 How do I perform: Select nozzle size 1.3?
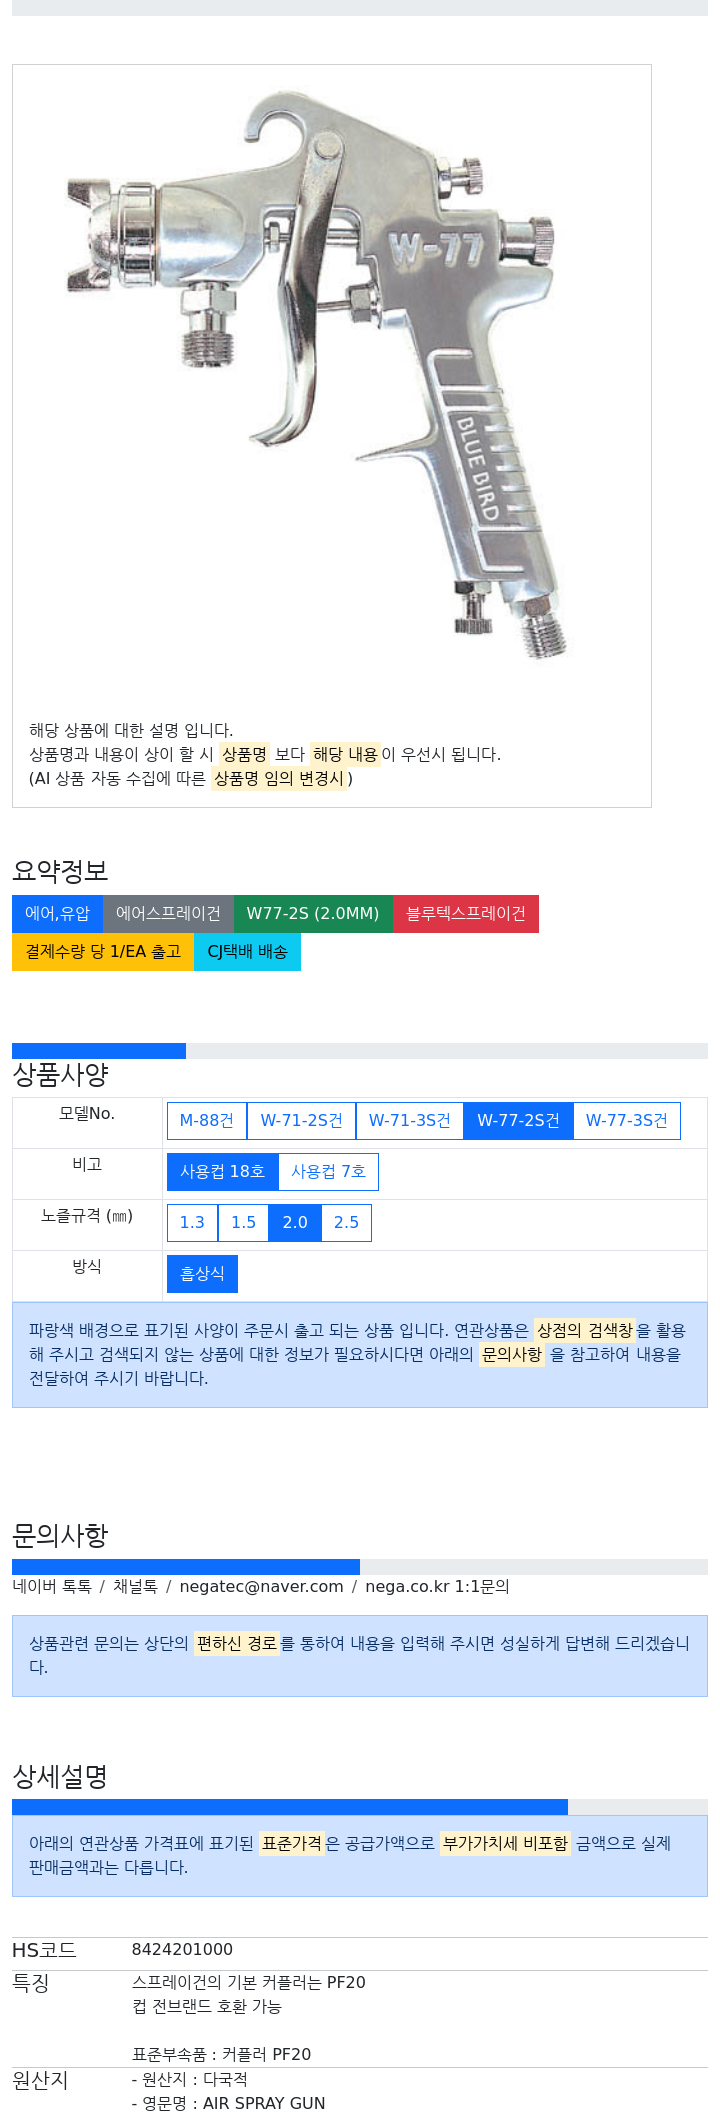tap(192, 1222)
